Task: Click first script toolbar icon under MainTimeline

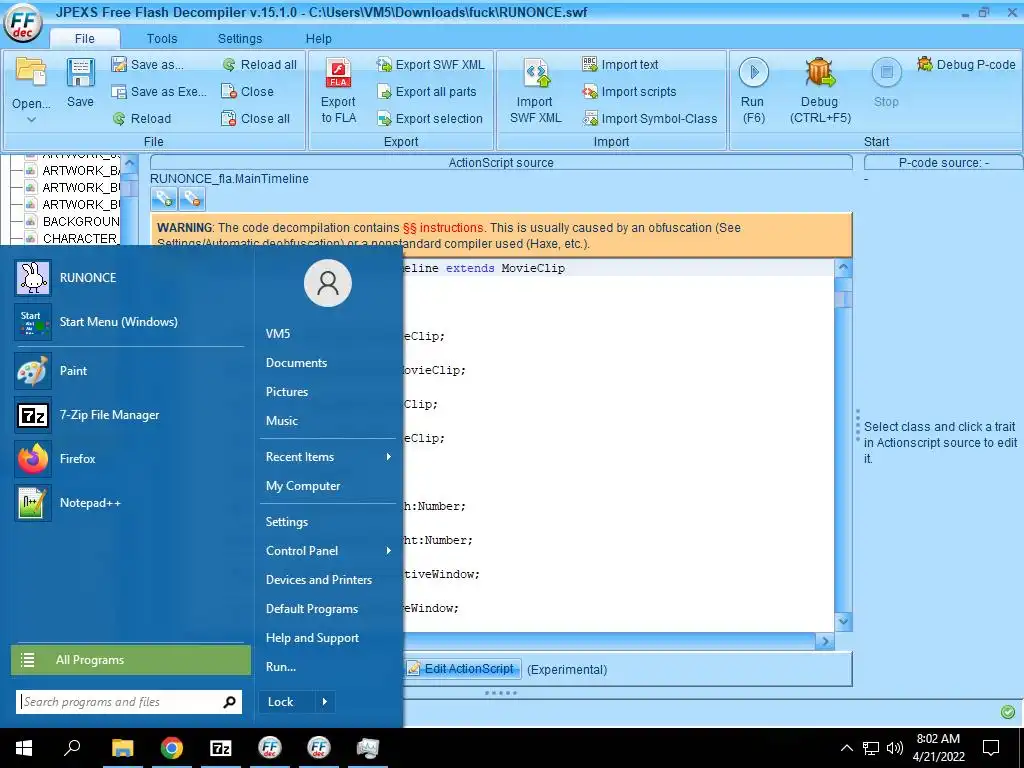Action: coord(164,199)
